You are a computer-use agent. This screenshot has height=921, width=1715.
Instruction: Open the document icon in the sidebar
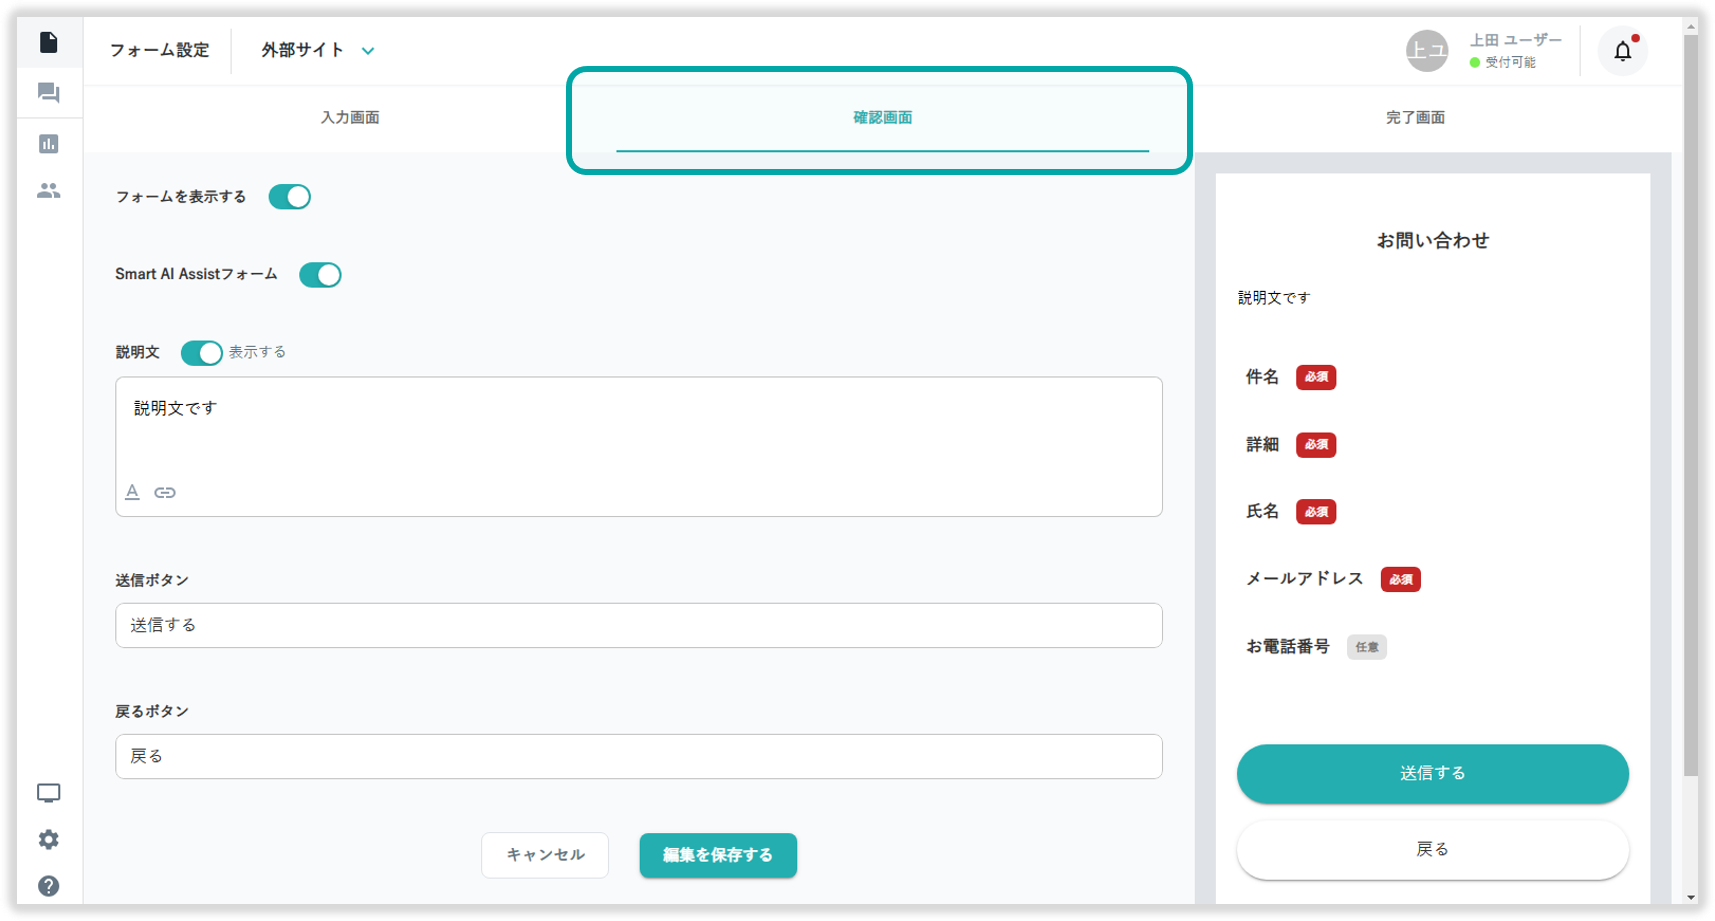tap(48, 42)
